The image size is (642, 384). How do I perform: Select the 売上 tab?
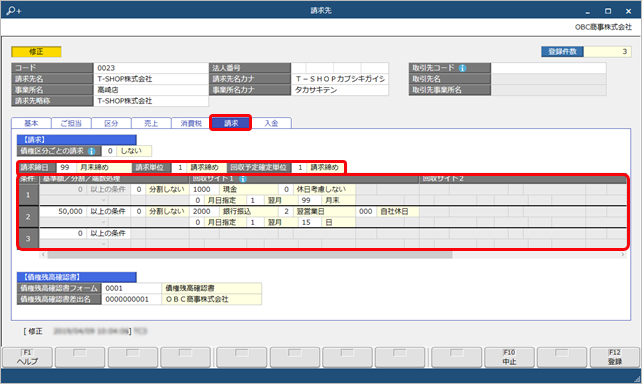[x=151, y=123]
